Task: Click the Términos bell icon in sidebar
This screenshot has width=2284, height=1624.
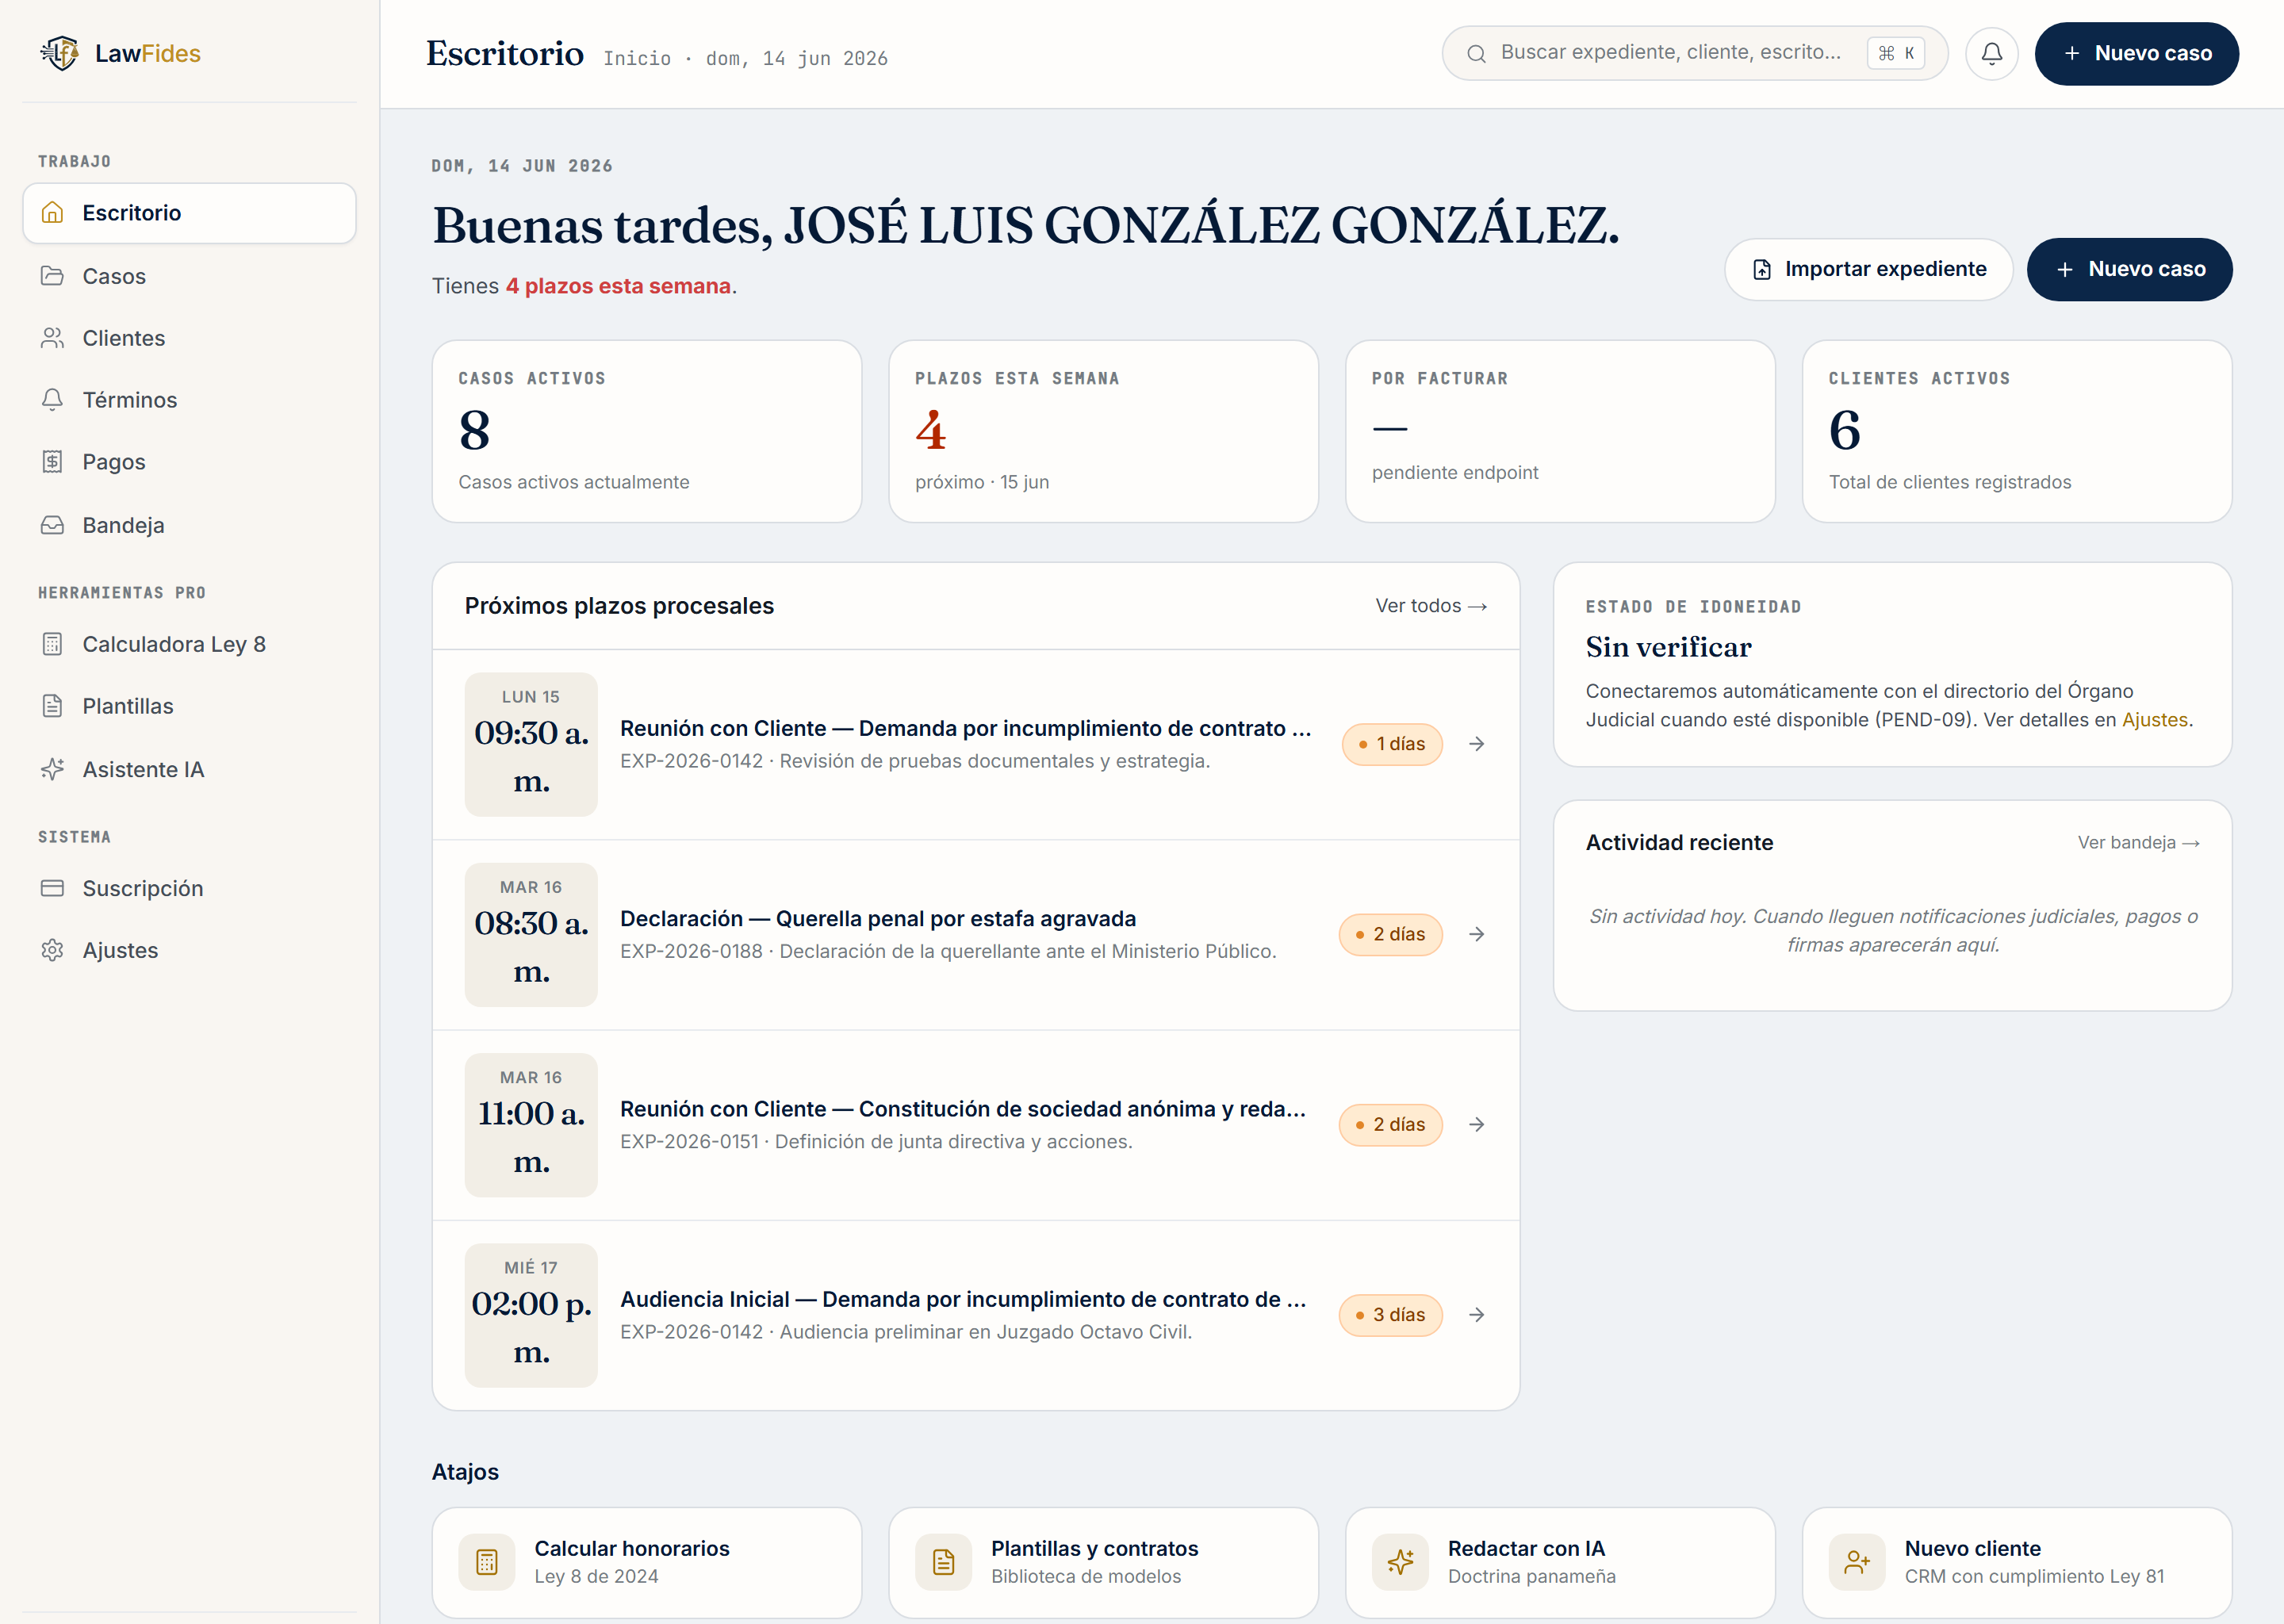Action: click(53, 400)
